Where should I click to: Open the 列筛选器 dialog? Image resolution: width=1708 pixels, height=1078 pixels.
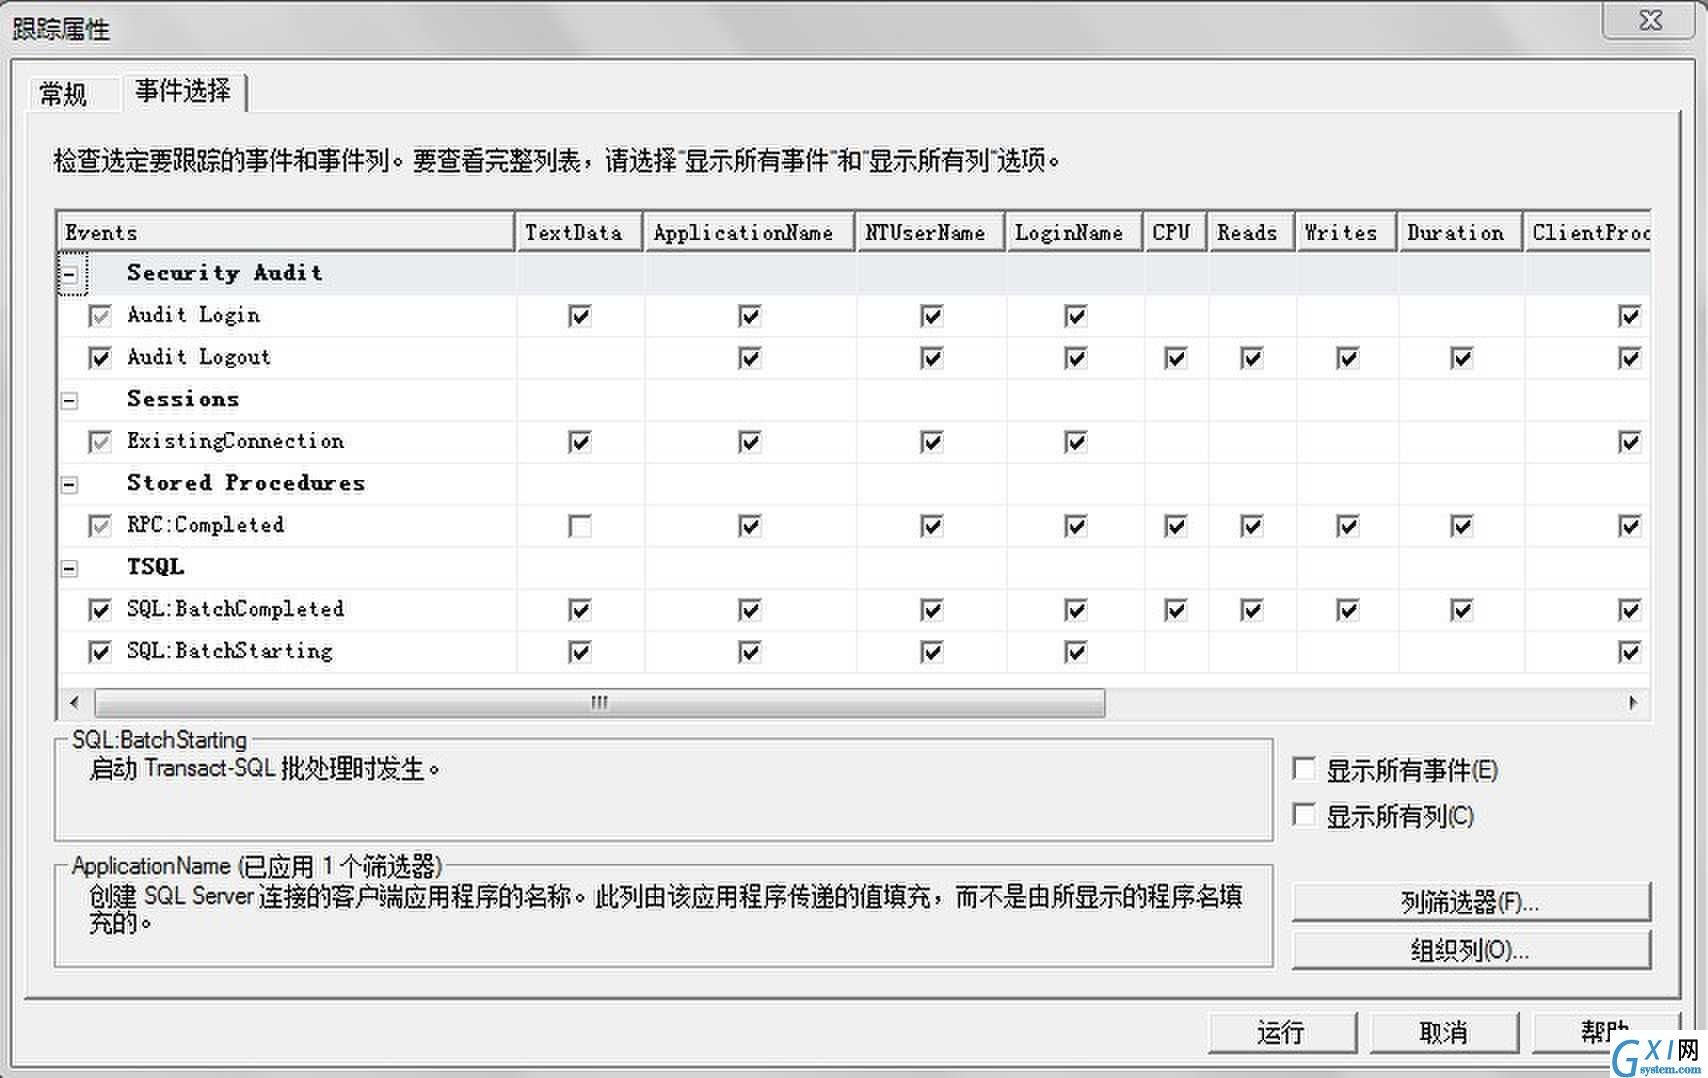click(1471, 902)
